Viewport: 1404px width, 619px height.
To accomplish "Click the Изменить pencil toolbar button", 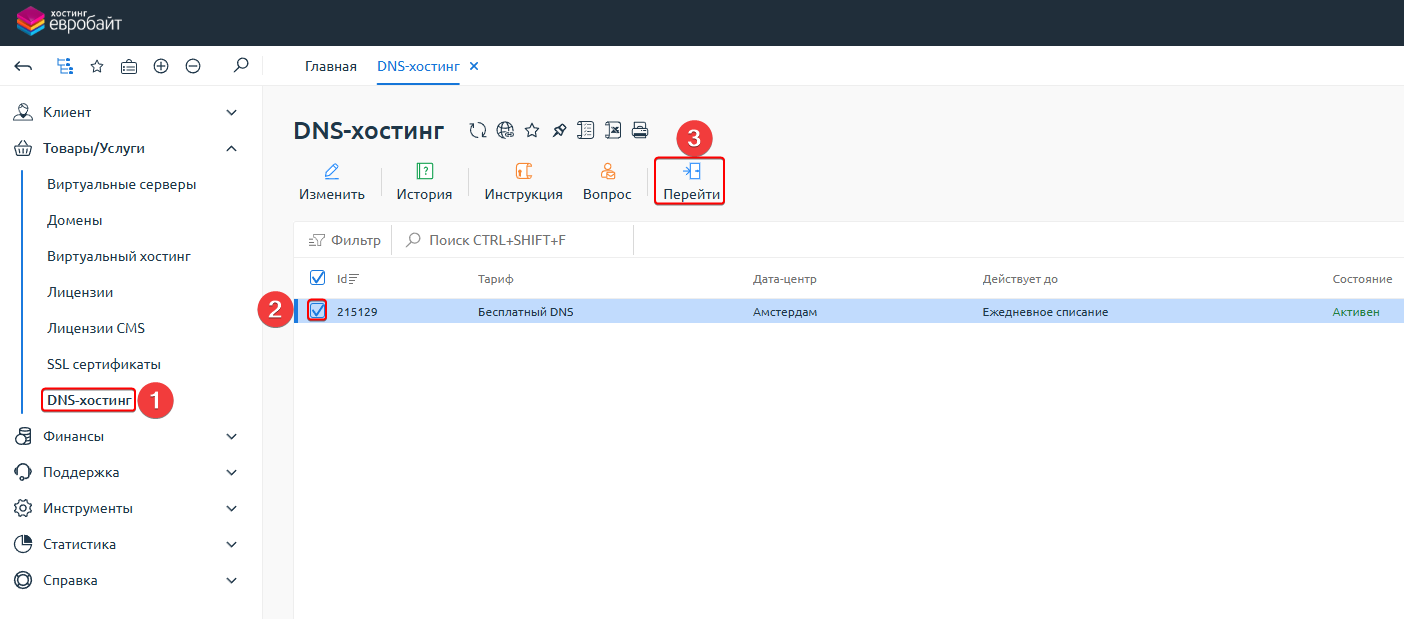I will [332, 182].
